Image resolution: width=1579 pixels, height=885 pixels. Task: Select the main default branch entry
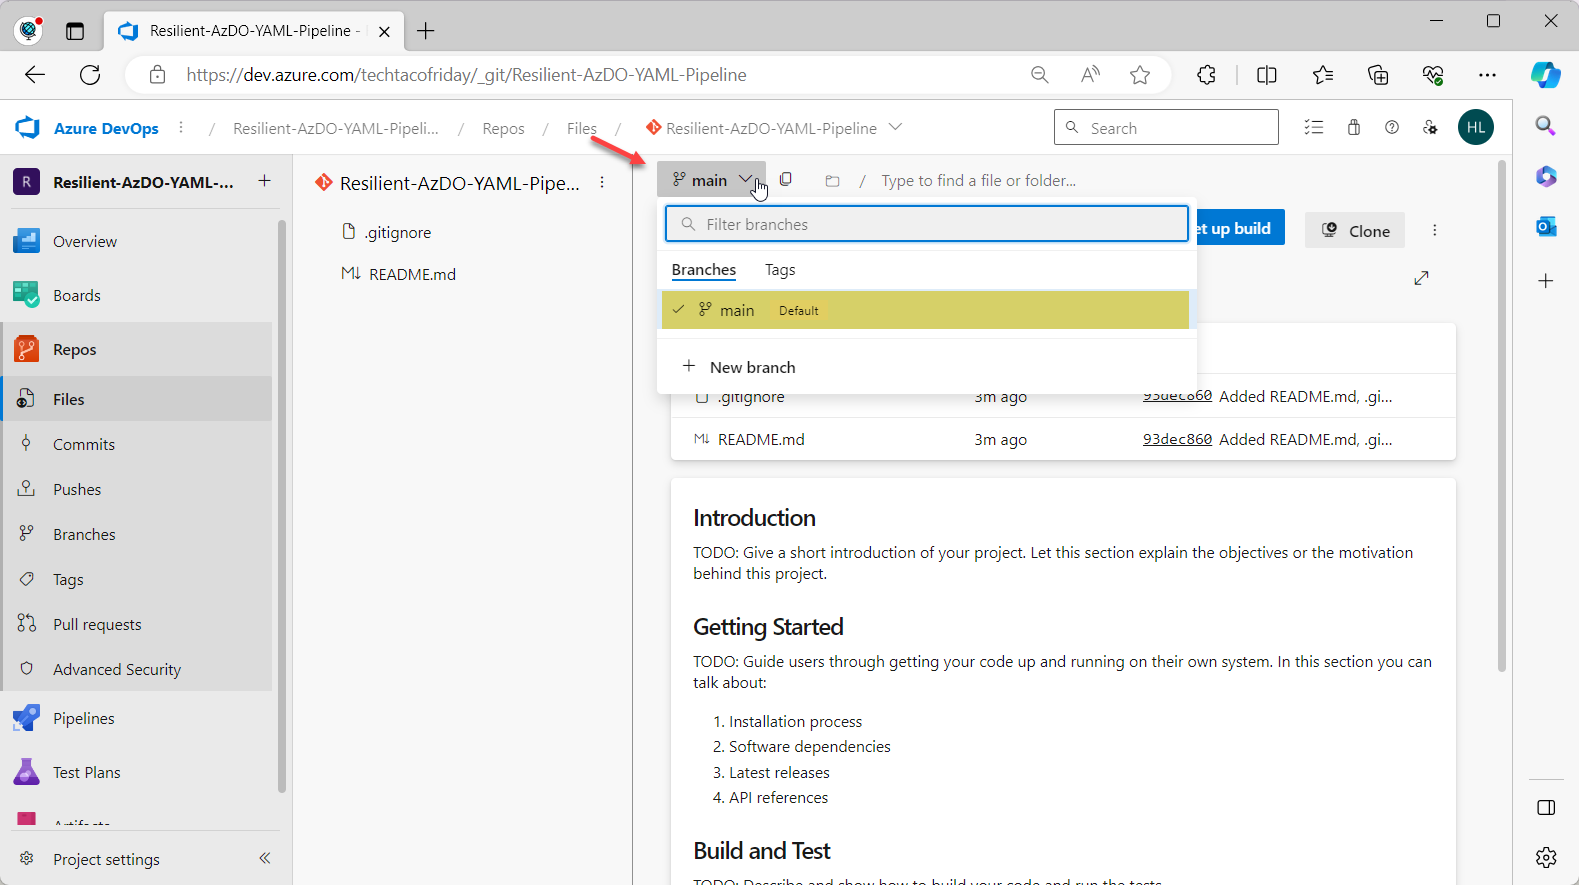tap(925, 310)
